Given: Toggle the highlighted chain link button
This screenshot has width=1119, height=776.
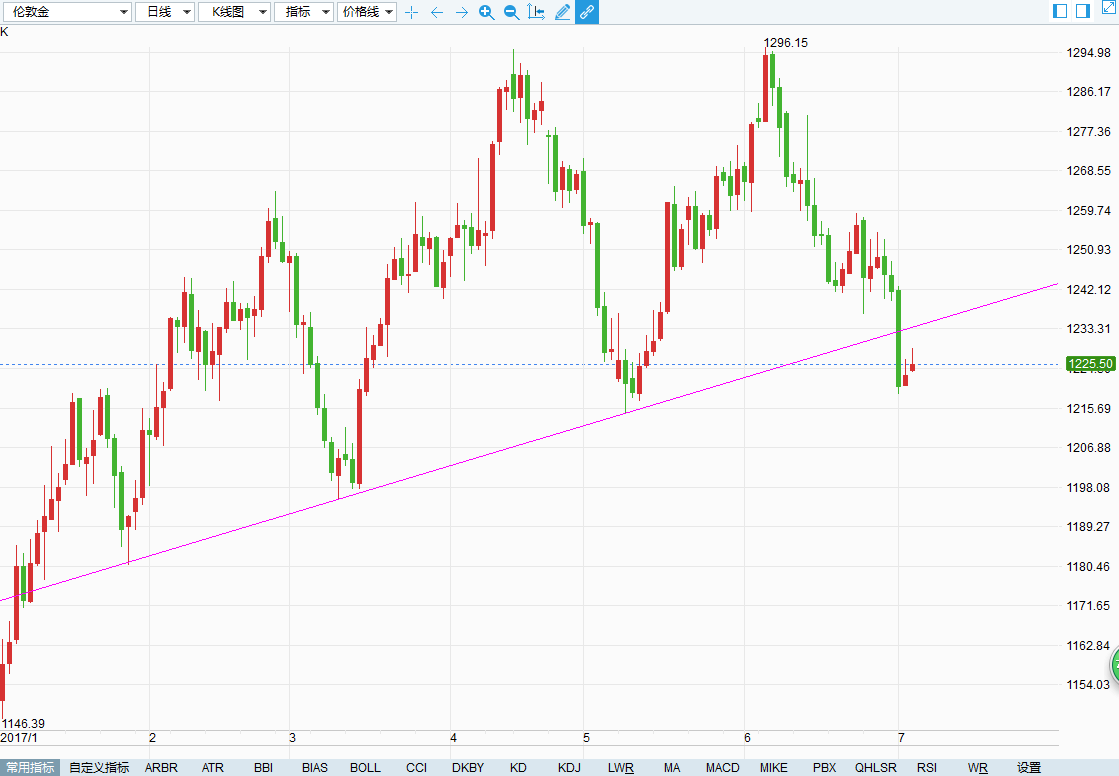Looking at the screenshot, I should [587, 12].
